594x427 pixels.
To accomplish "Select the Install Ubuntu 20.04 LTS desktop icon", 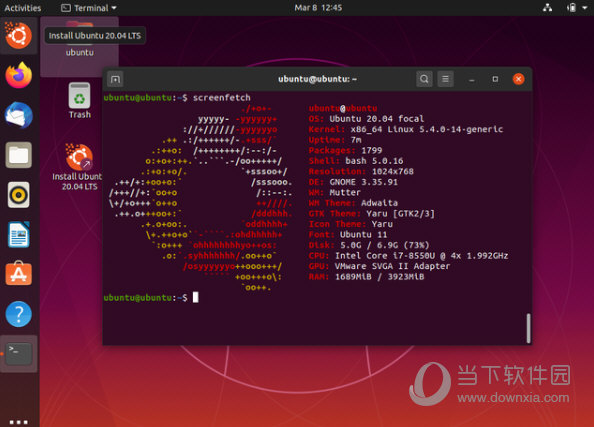I will 78,167.
